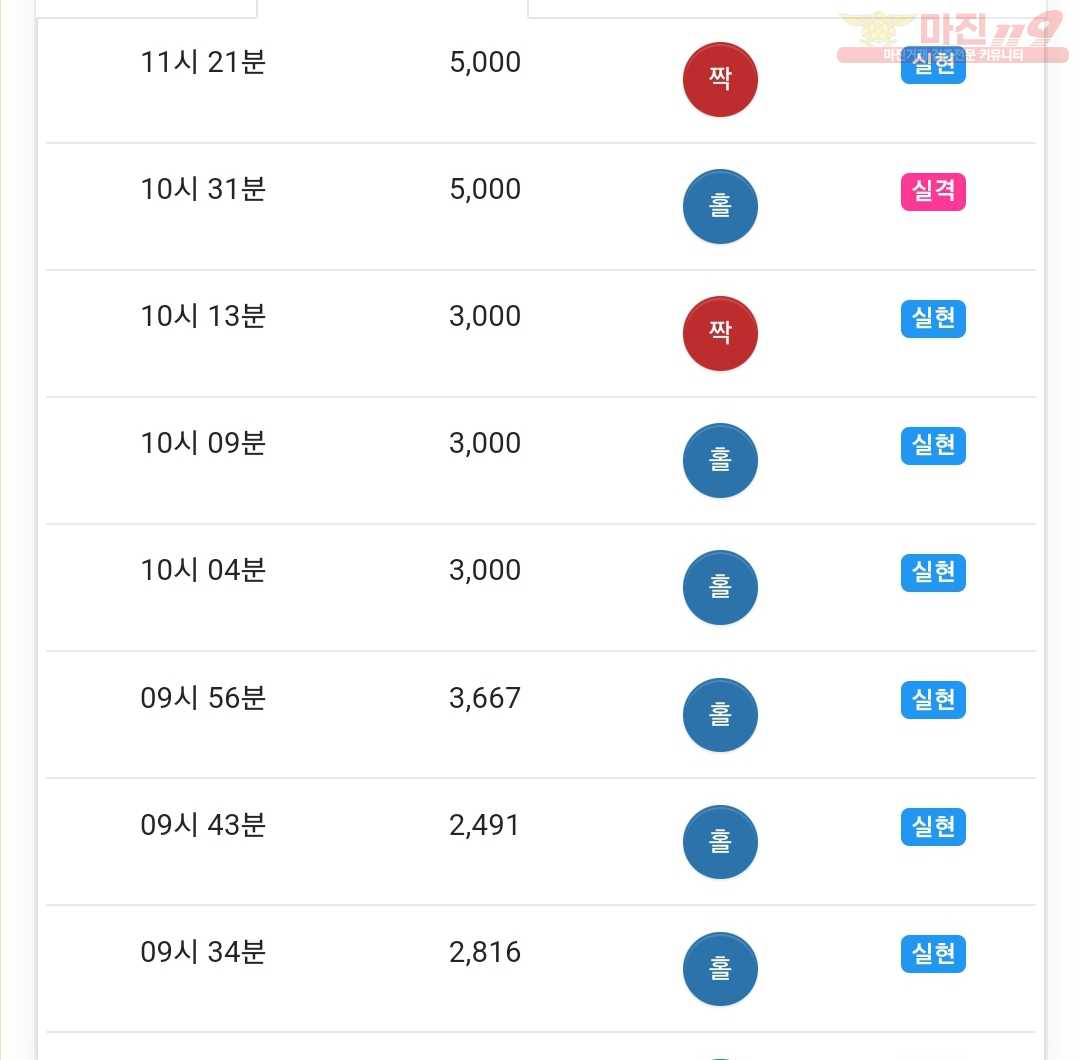This screenshot has height=1060, width=1080.
Task: Select the 2,491 amount value
Action: point(484,825)
